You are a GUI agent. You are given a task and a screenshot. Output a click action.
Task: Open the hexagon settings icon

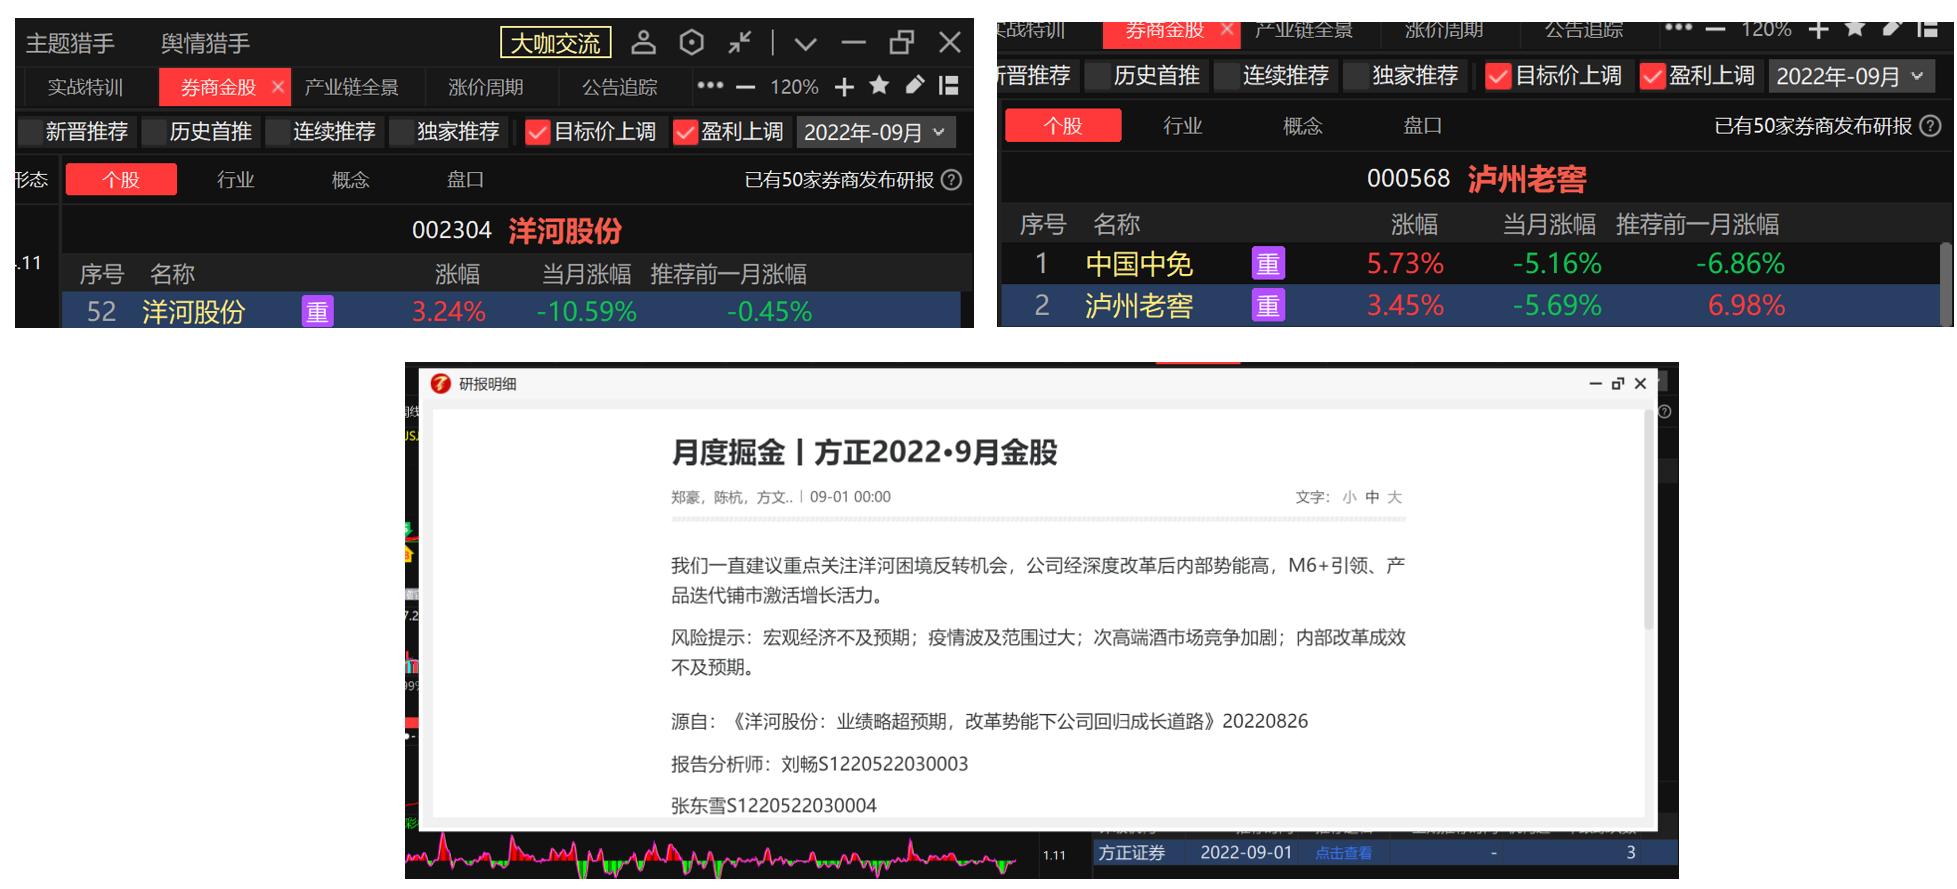tap(692, 43)
